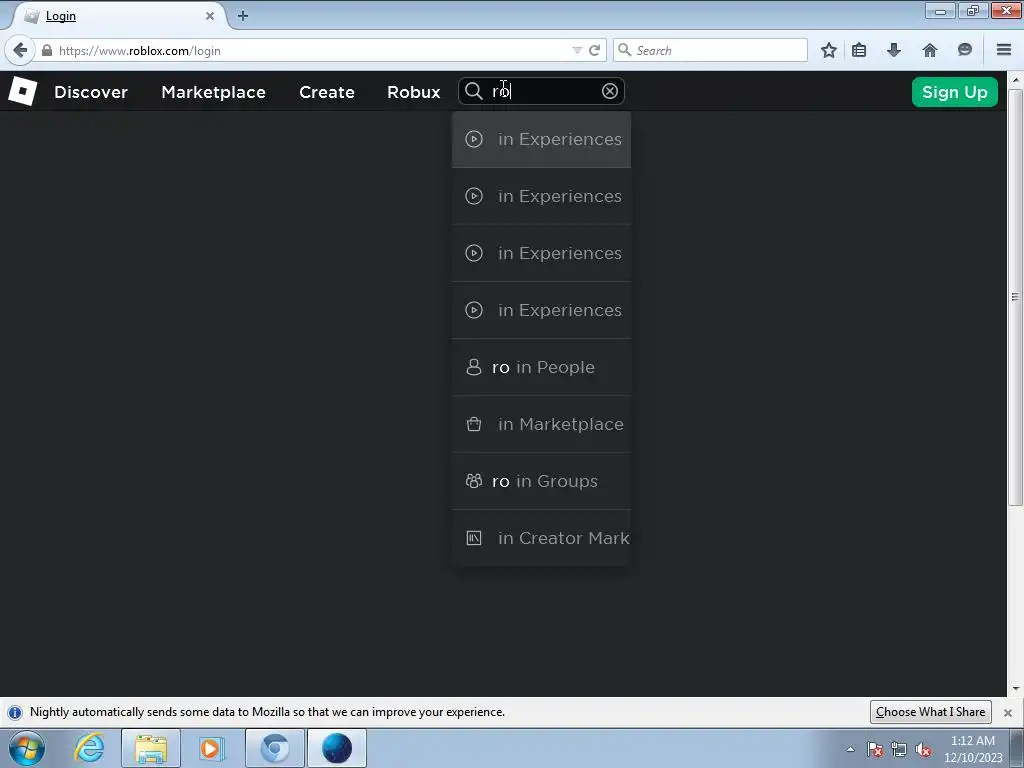Open the network tray icon
Image resolution: width=1024 pixels, height=768 pixels.
coord(899,750)
